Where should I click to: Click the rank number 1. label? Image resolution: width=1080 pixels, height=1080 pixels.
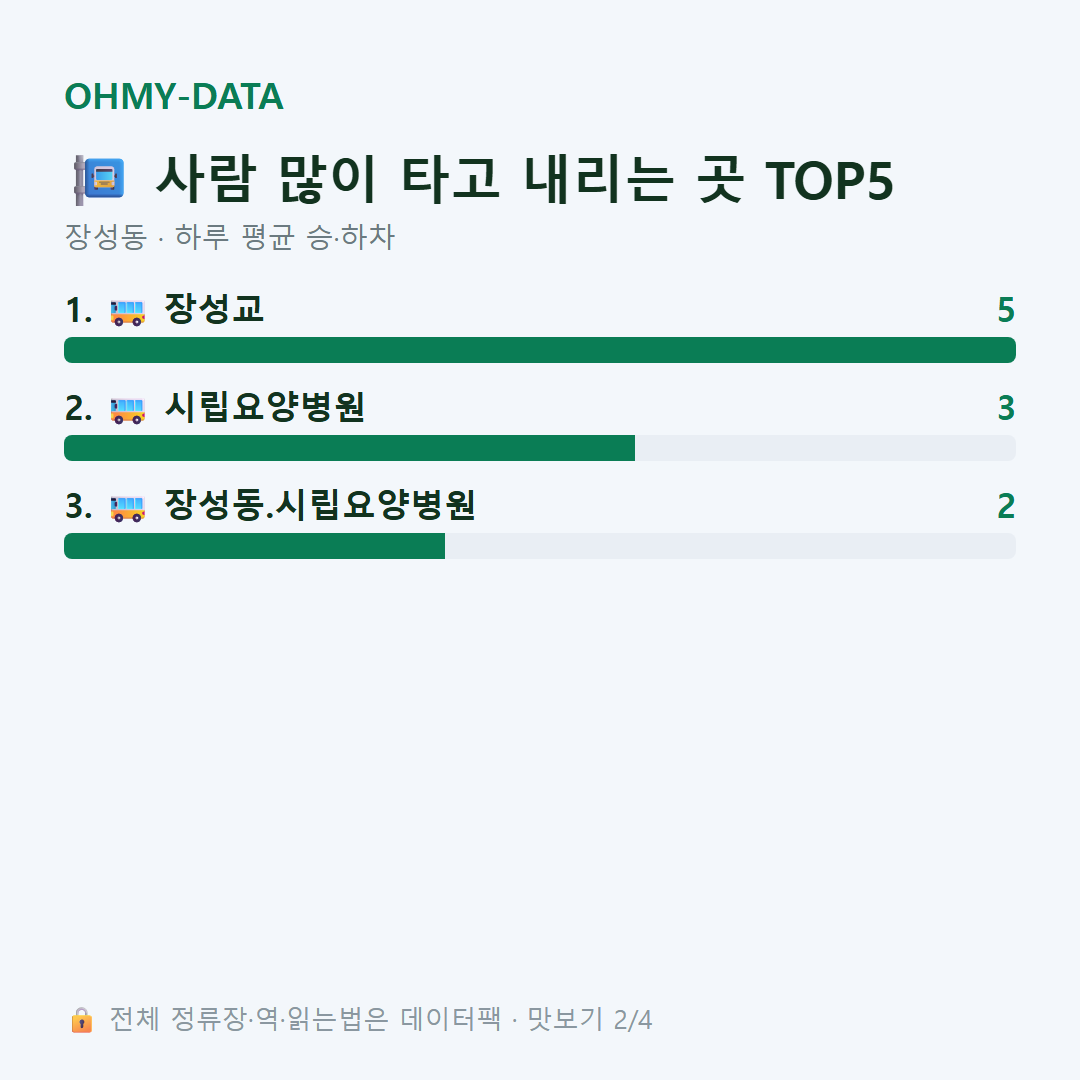(79, 310)
